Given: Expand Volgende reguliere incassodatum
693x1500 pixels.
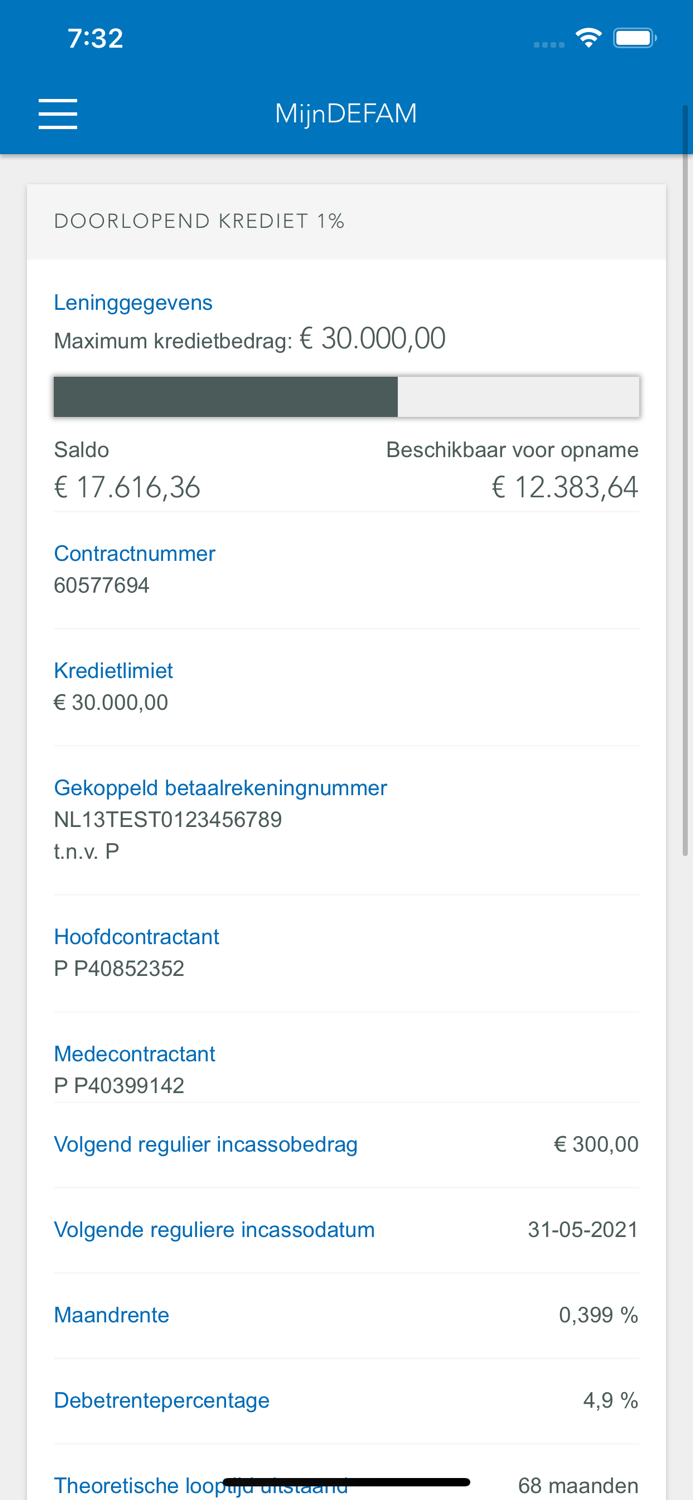Looking at the screenshot, I should point(215,1229).
